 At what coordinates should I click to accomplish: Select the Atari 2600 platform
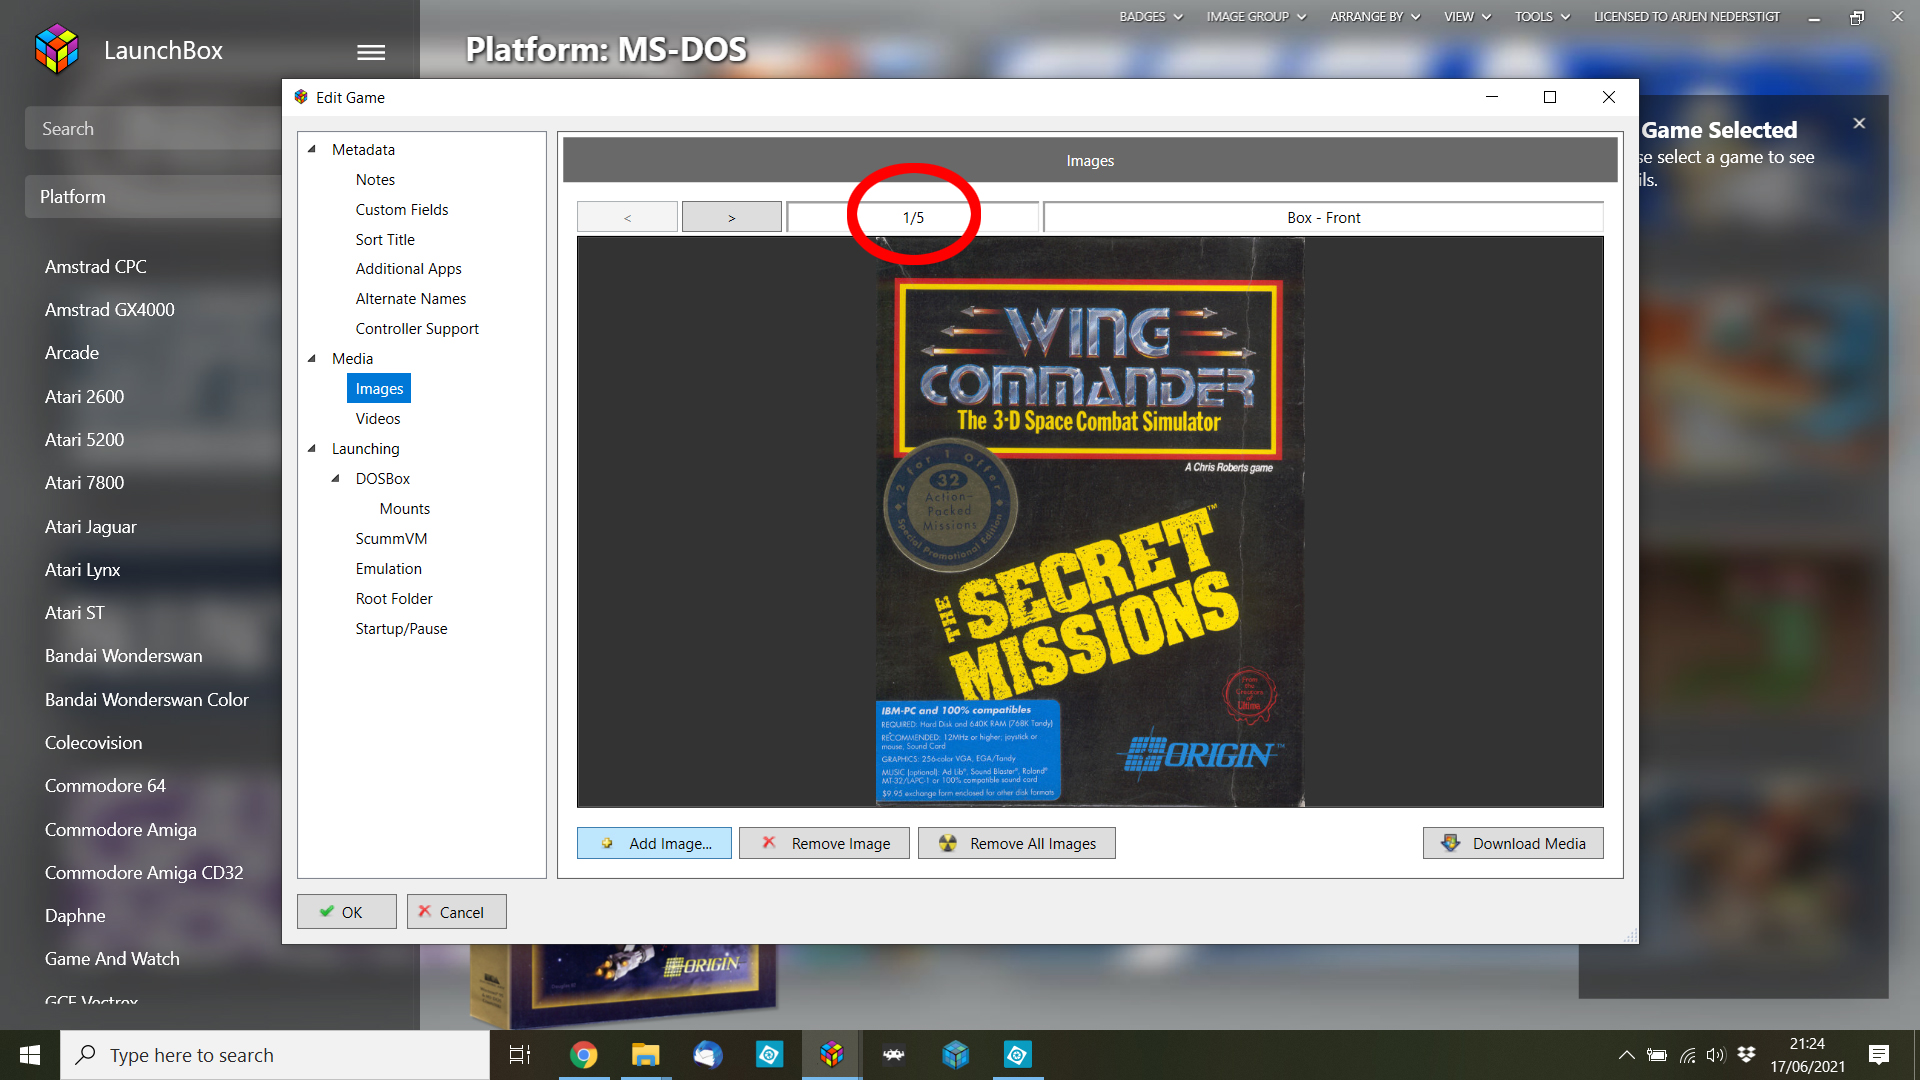pos(84,397)
